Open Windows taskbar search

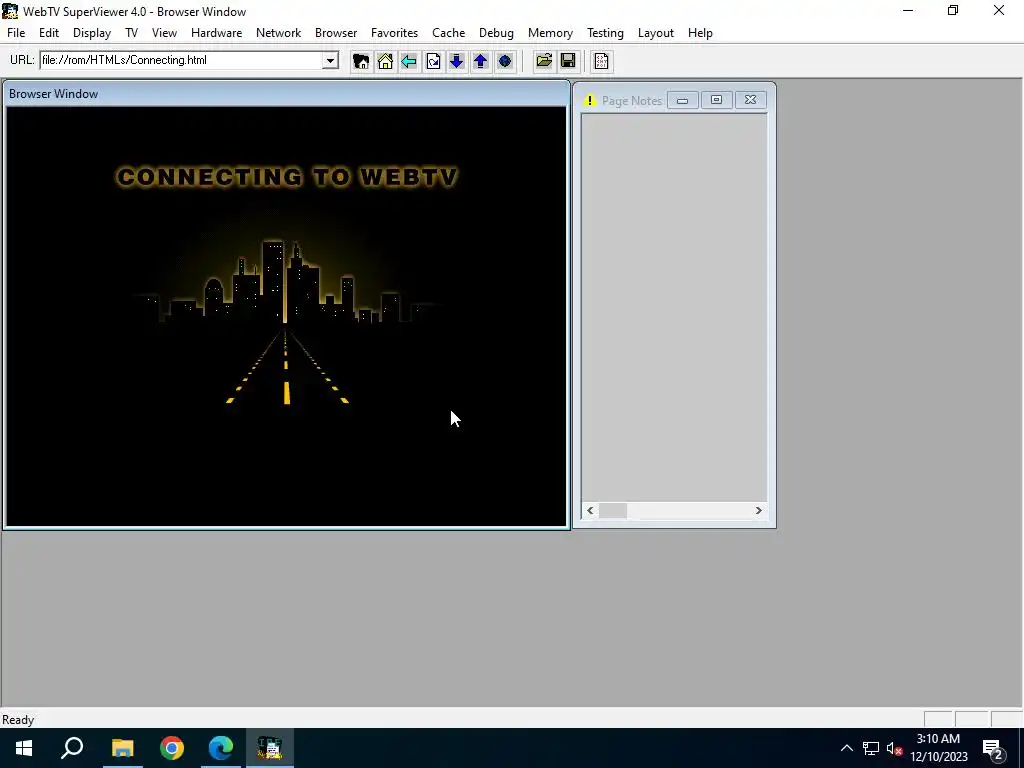point(72,748)
